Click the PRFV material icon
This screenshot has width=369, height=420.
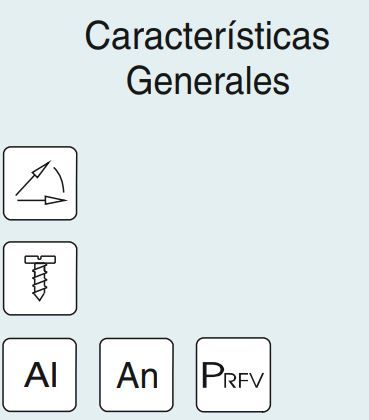[233, 375]
